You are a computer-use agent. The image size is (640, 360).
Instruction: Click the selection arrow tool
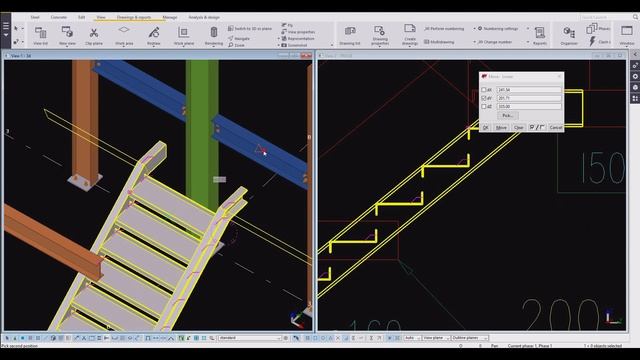click(x=16, y=29)
